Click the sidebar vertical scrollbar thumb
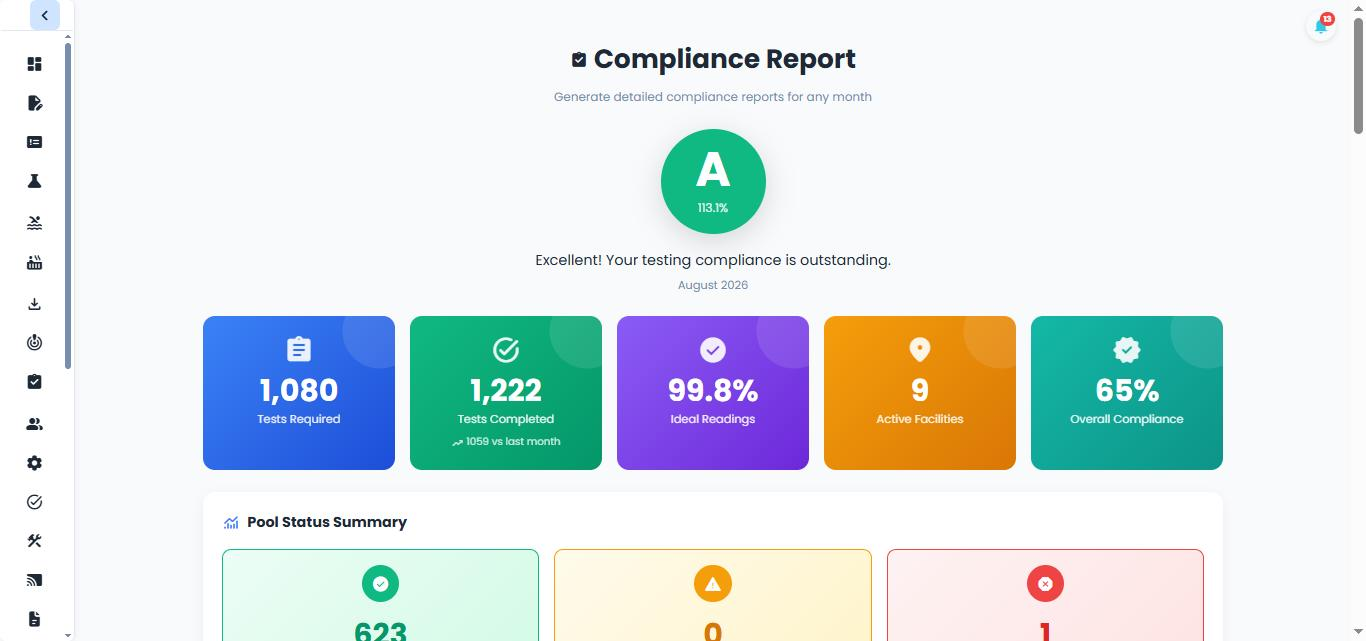Viewport: 1366px width, 641px height. (x=67, y=205)
